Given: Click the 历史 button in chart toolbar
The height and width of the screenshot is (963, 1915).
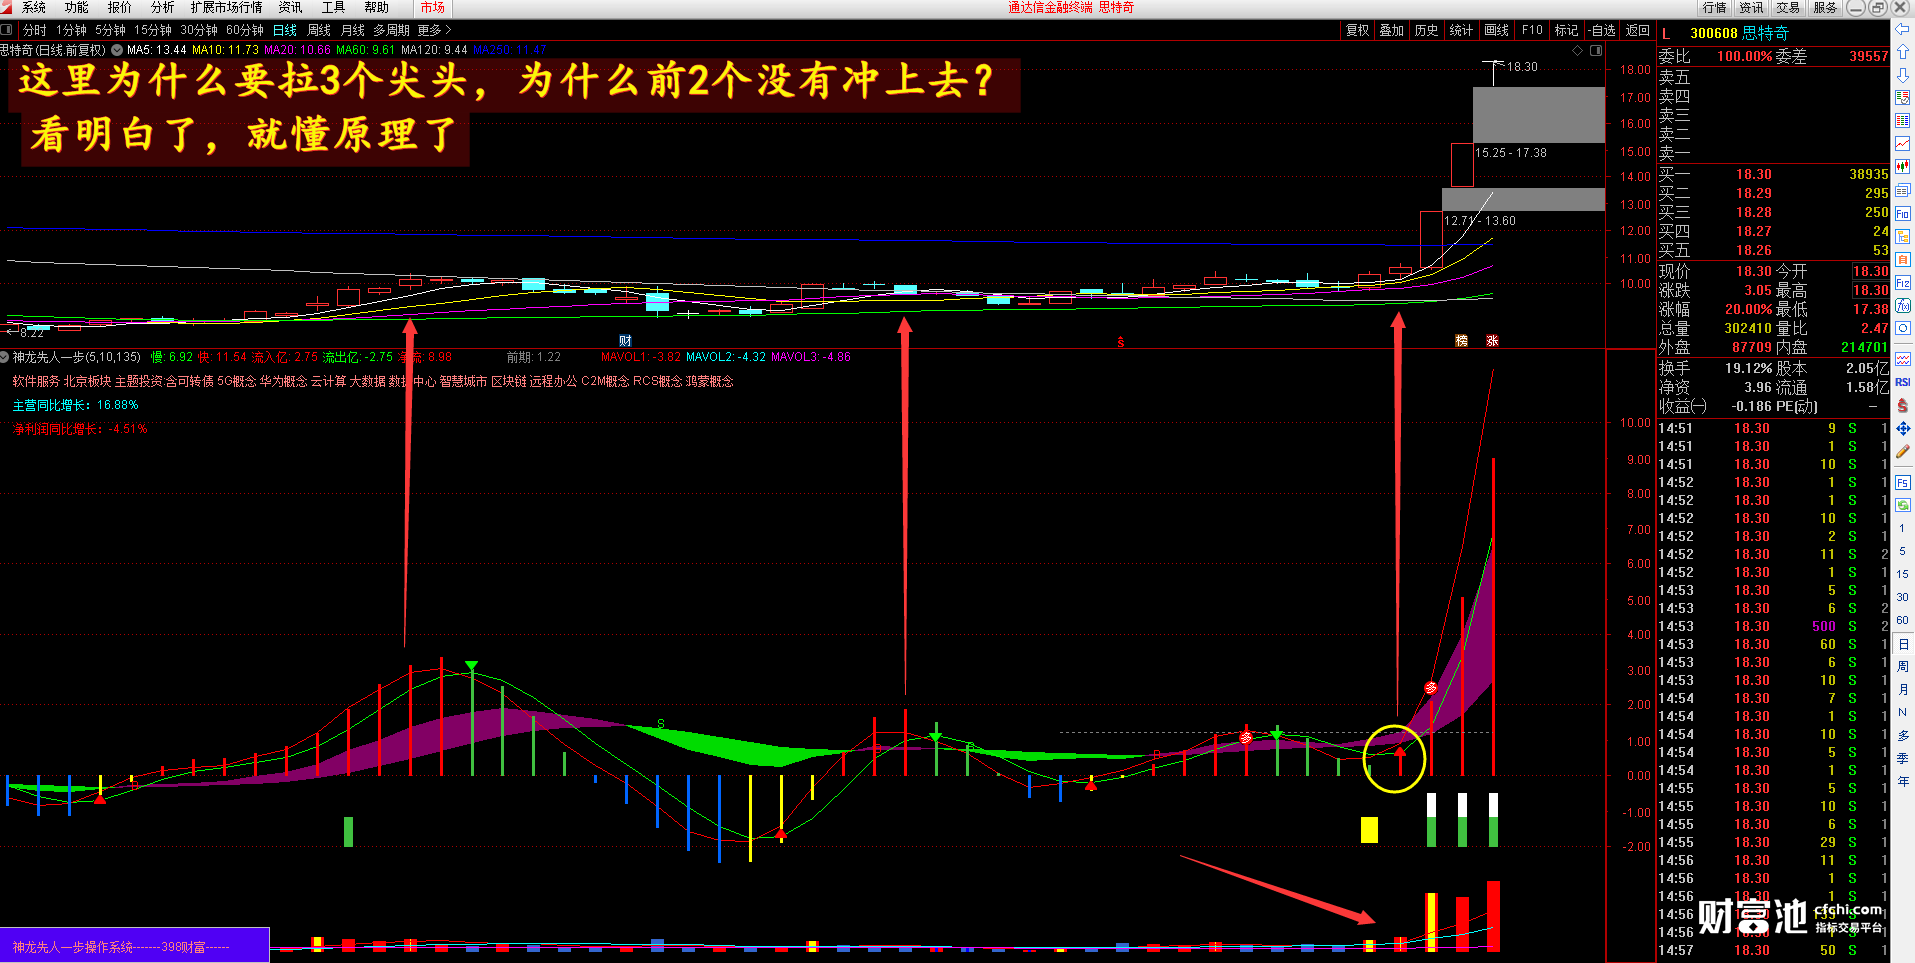Looking at the screenshot, I should (1427, 30).
